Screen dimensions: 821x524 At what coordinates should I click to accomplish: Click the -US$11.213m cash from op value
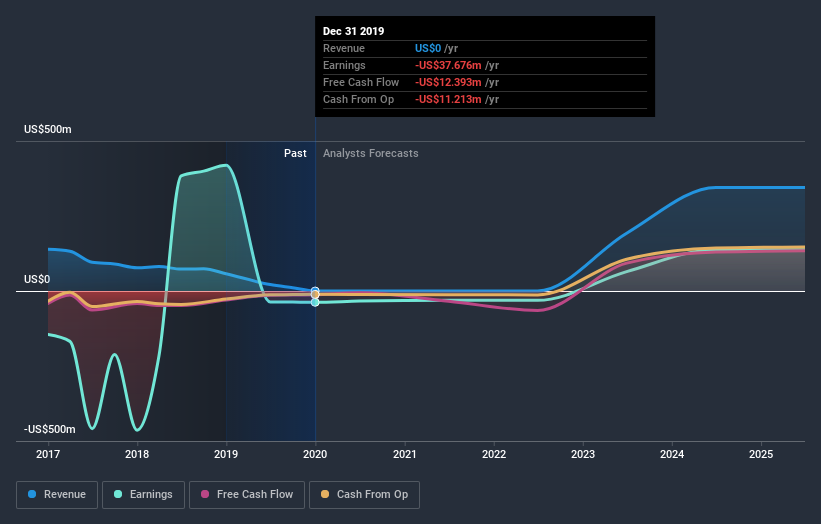coord(448,99)
